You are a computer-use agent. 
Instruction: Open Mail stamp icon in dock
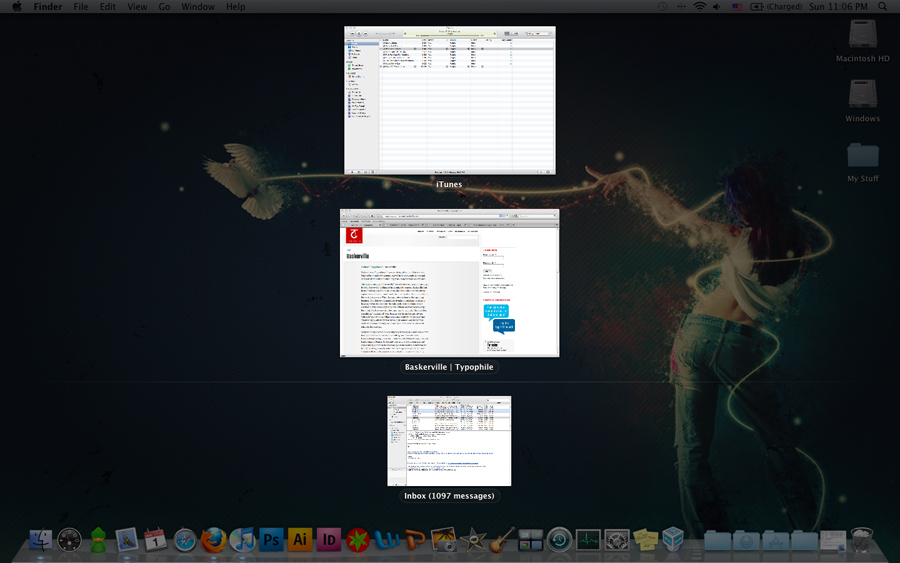point(127,540)
